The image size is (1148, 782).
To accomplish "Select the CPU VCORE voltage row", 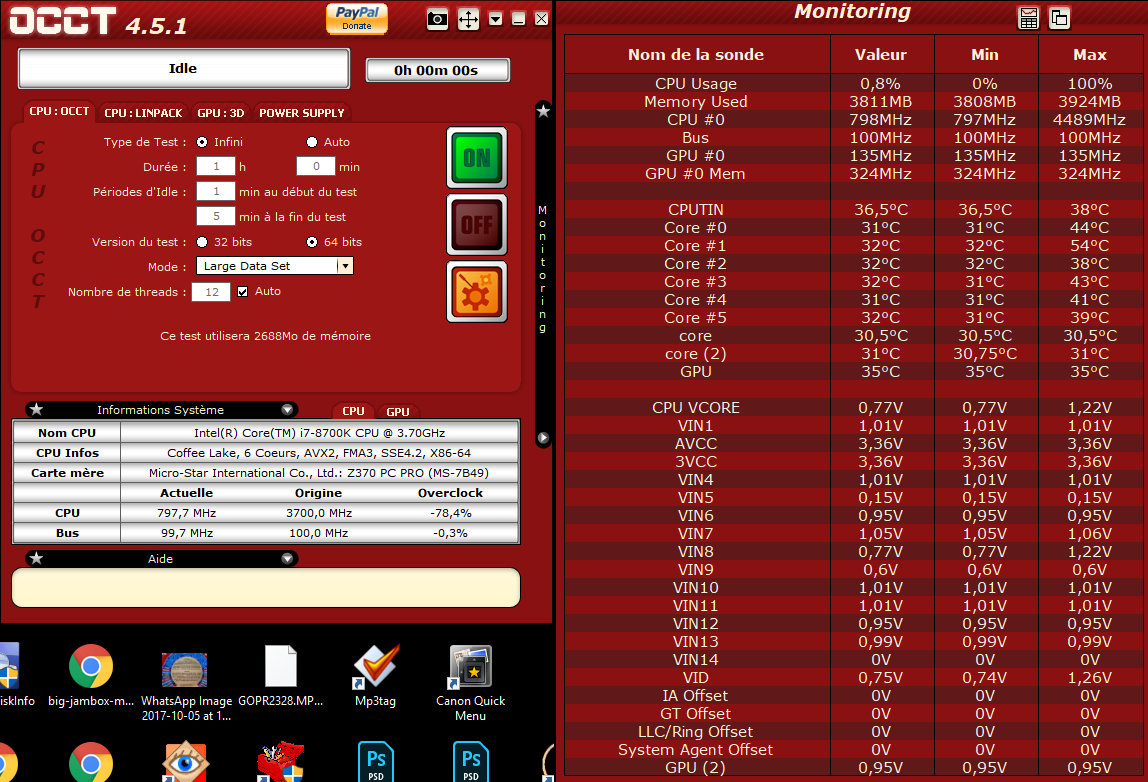I will click(x=854, y=407).
